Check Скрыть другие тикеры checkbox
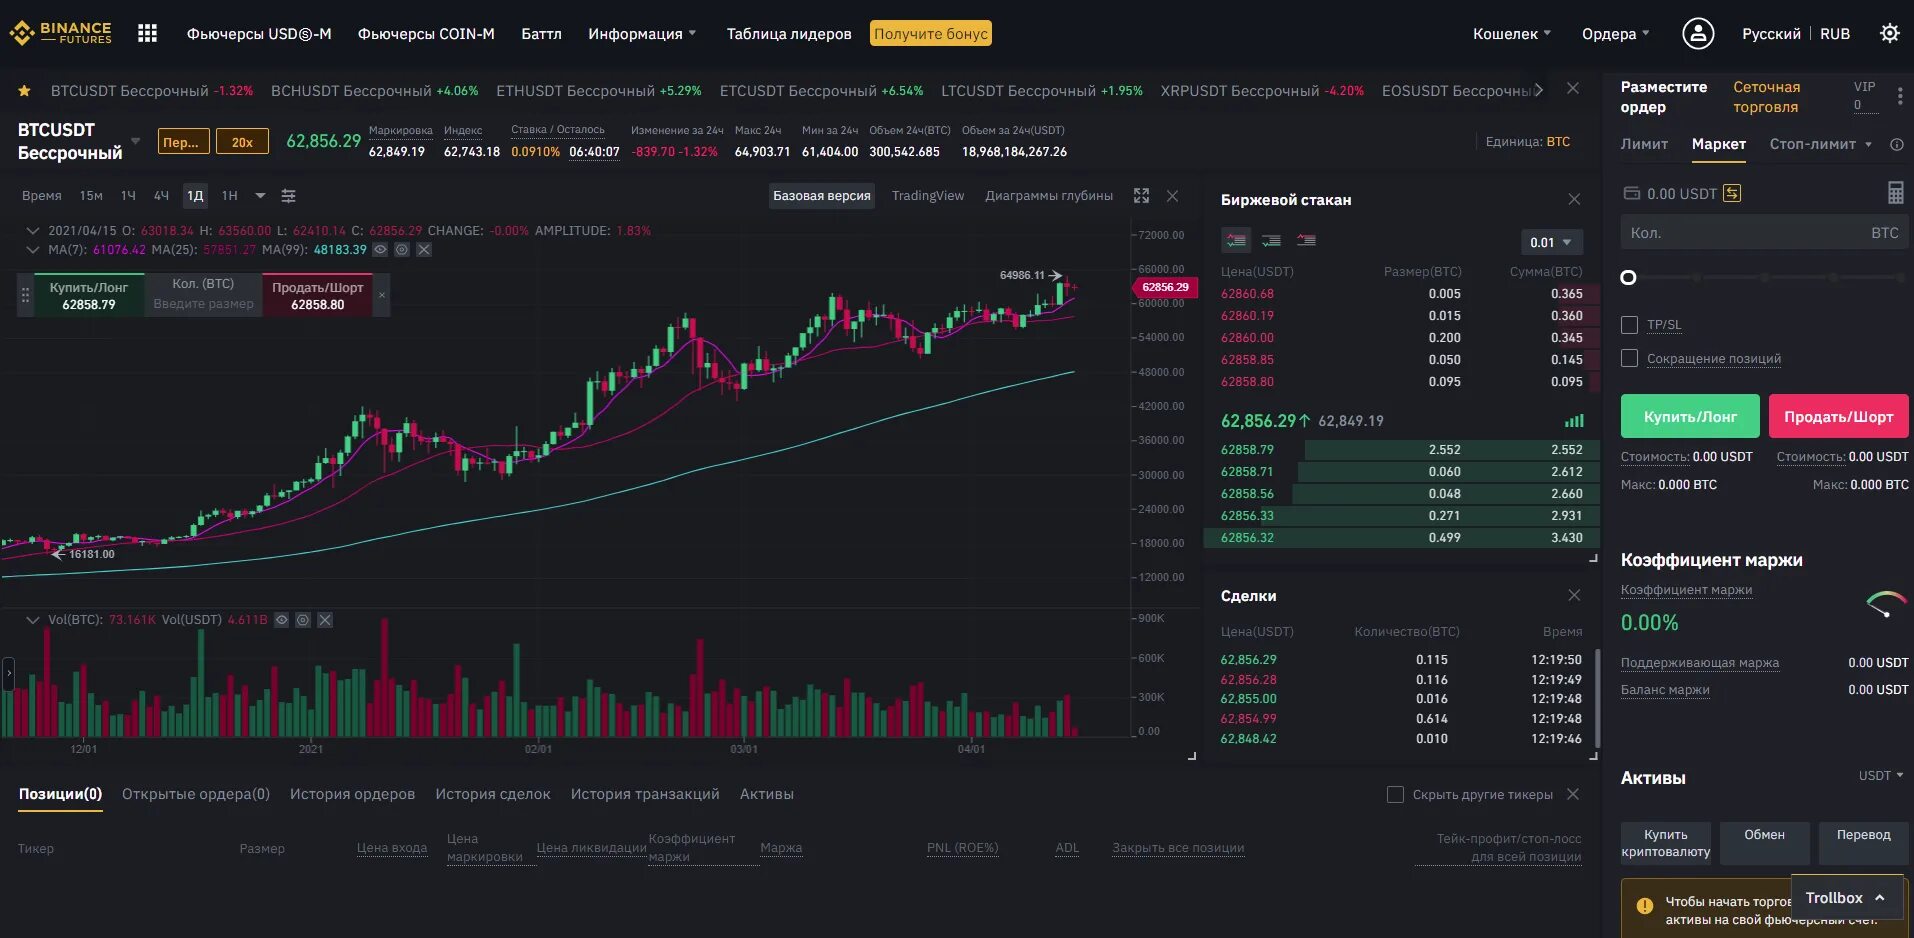1914x938 pixels. 1395,795
